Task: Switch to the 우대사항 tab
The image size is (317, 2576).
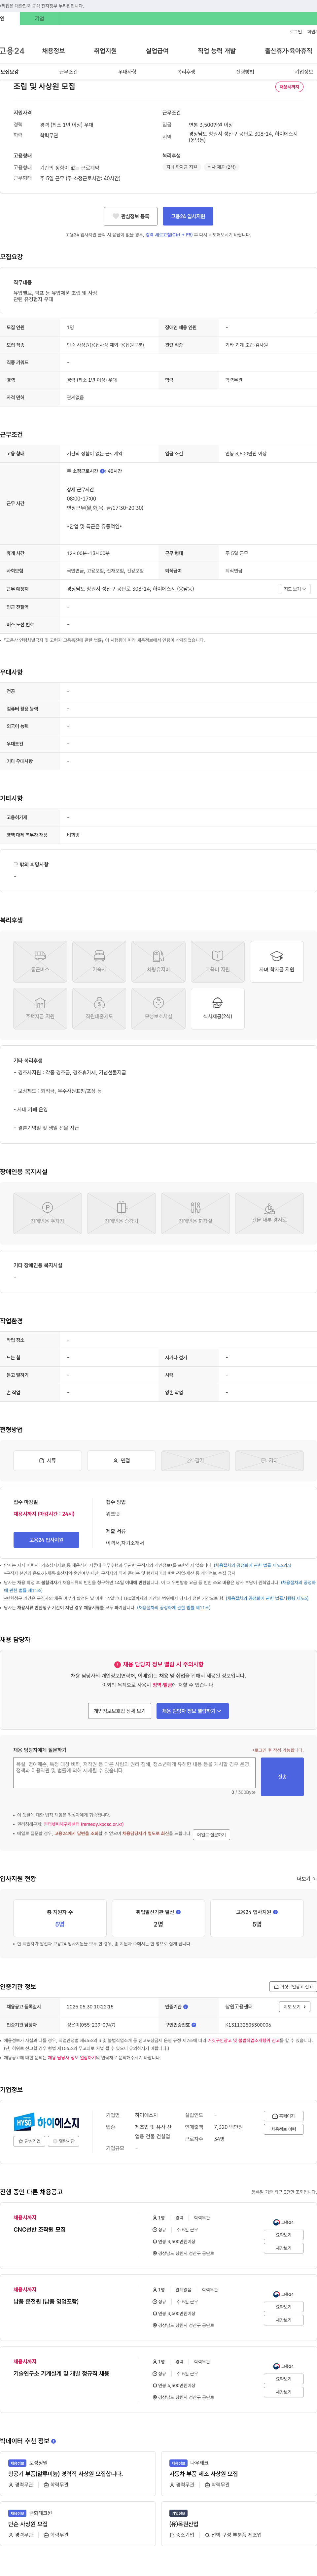Action: click(127, 72)
